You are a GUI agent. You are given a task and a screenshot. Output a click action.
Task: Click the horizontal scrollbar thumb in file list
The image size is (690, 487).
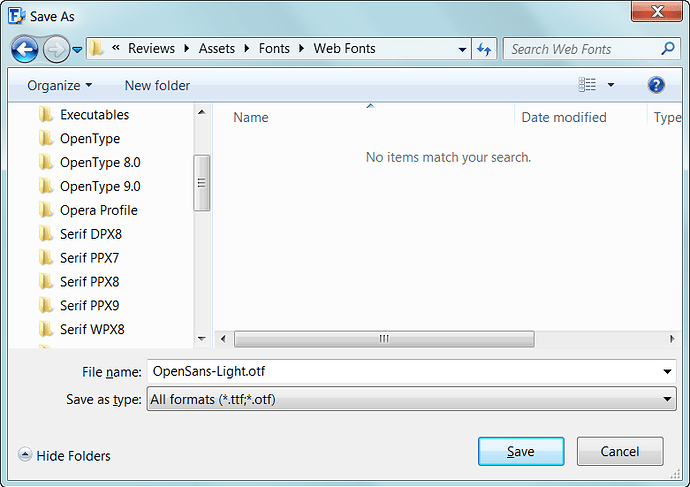pyautogui.click(x=383, y=339)
